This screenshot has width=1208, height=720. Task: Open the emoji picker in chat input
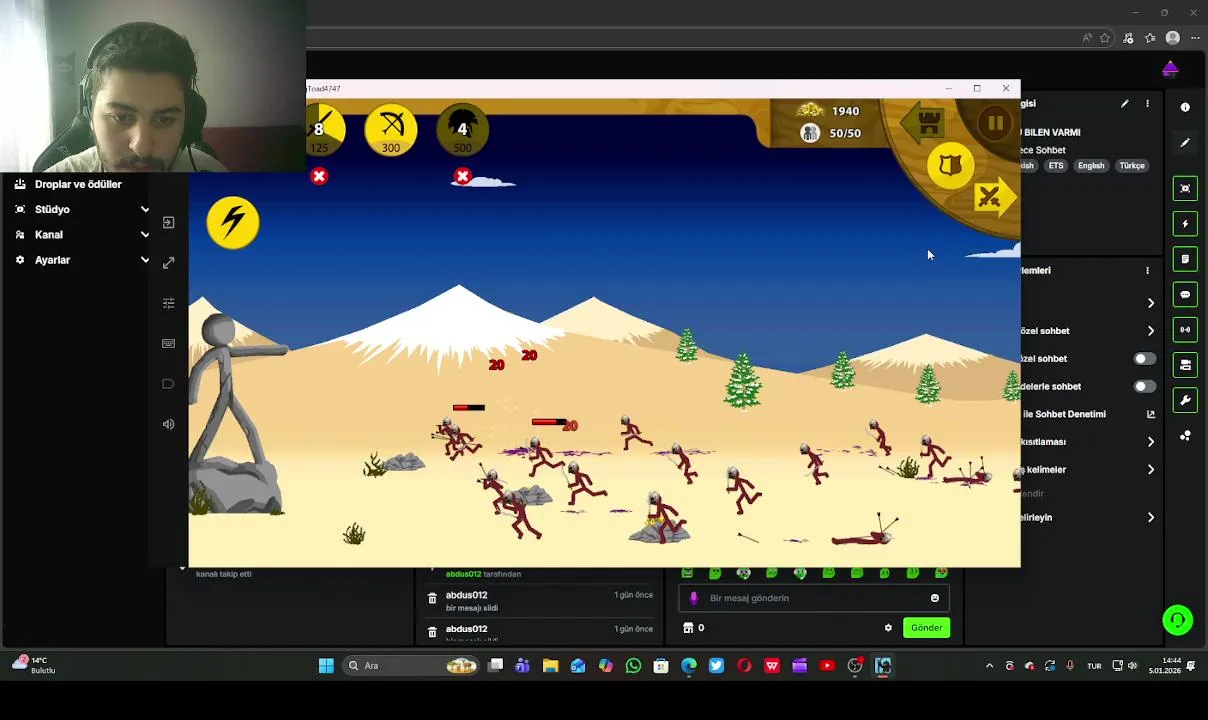pos(935,598)
